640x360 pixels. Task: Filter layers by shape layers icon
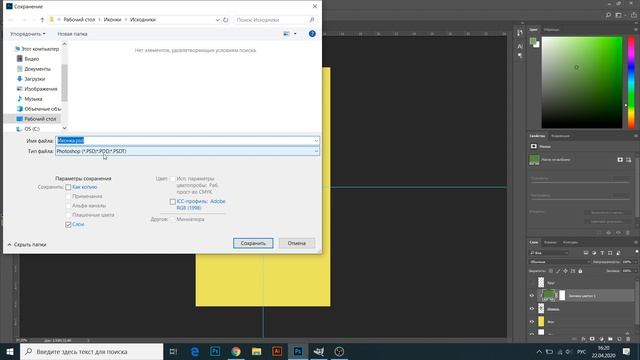click(610, 253)
